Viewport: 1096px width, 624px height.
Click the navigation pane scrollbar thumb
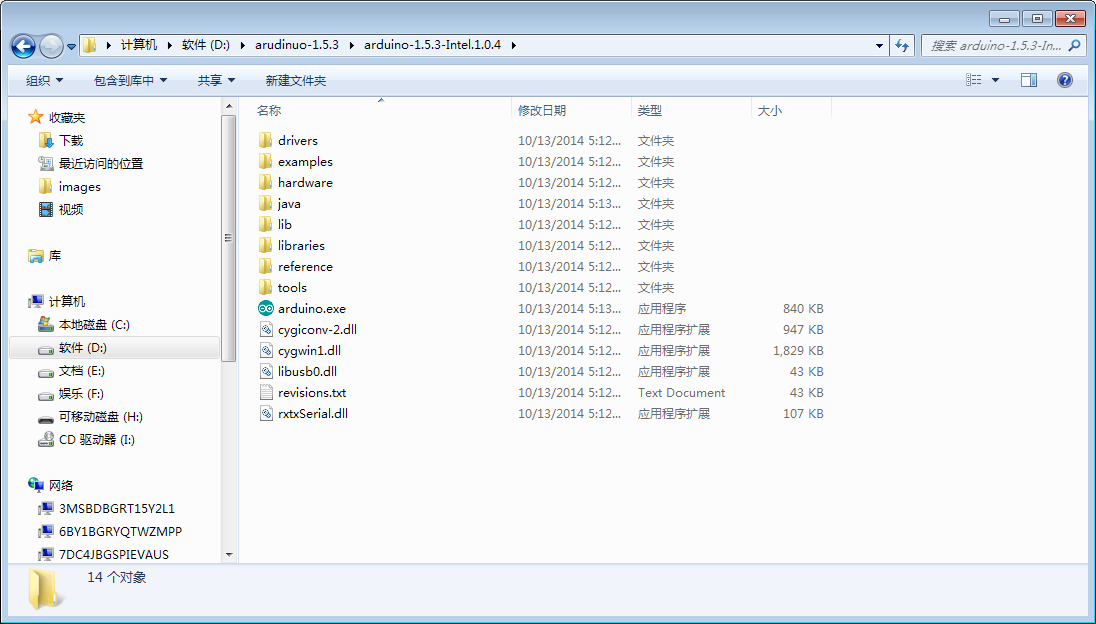point(229,238)
